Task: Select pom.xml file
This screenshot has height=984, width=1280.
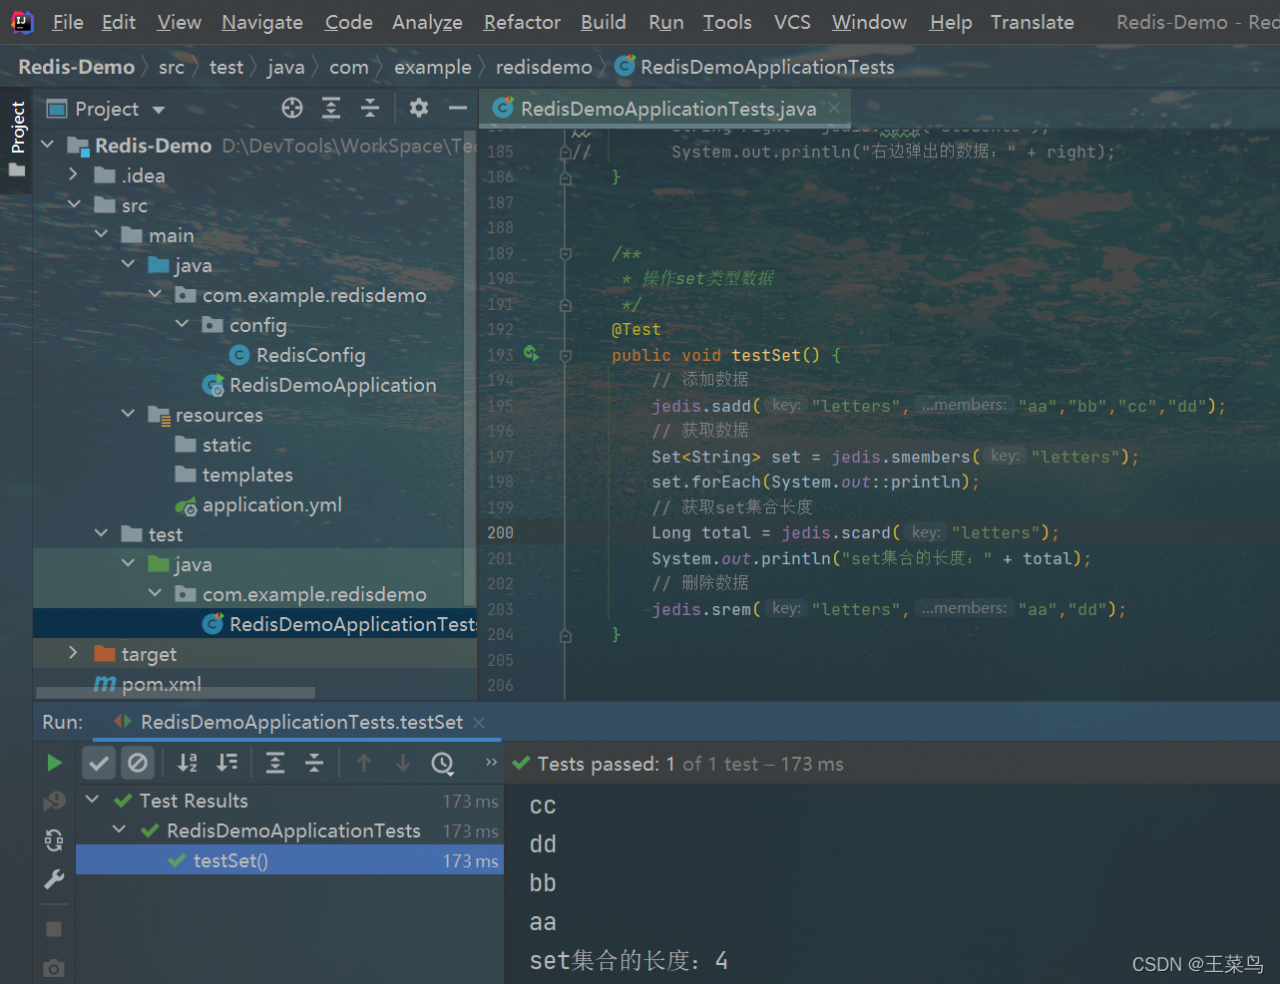Action: pyautogui.click(x=161, y=684)
